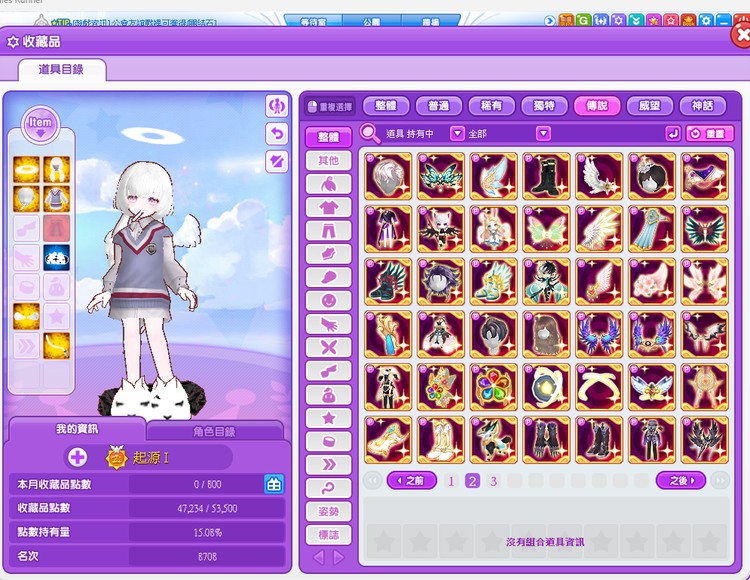
Task: Click the gift box icon beside monthly points
Action: click(x=273, y=484)
